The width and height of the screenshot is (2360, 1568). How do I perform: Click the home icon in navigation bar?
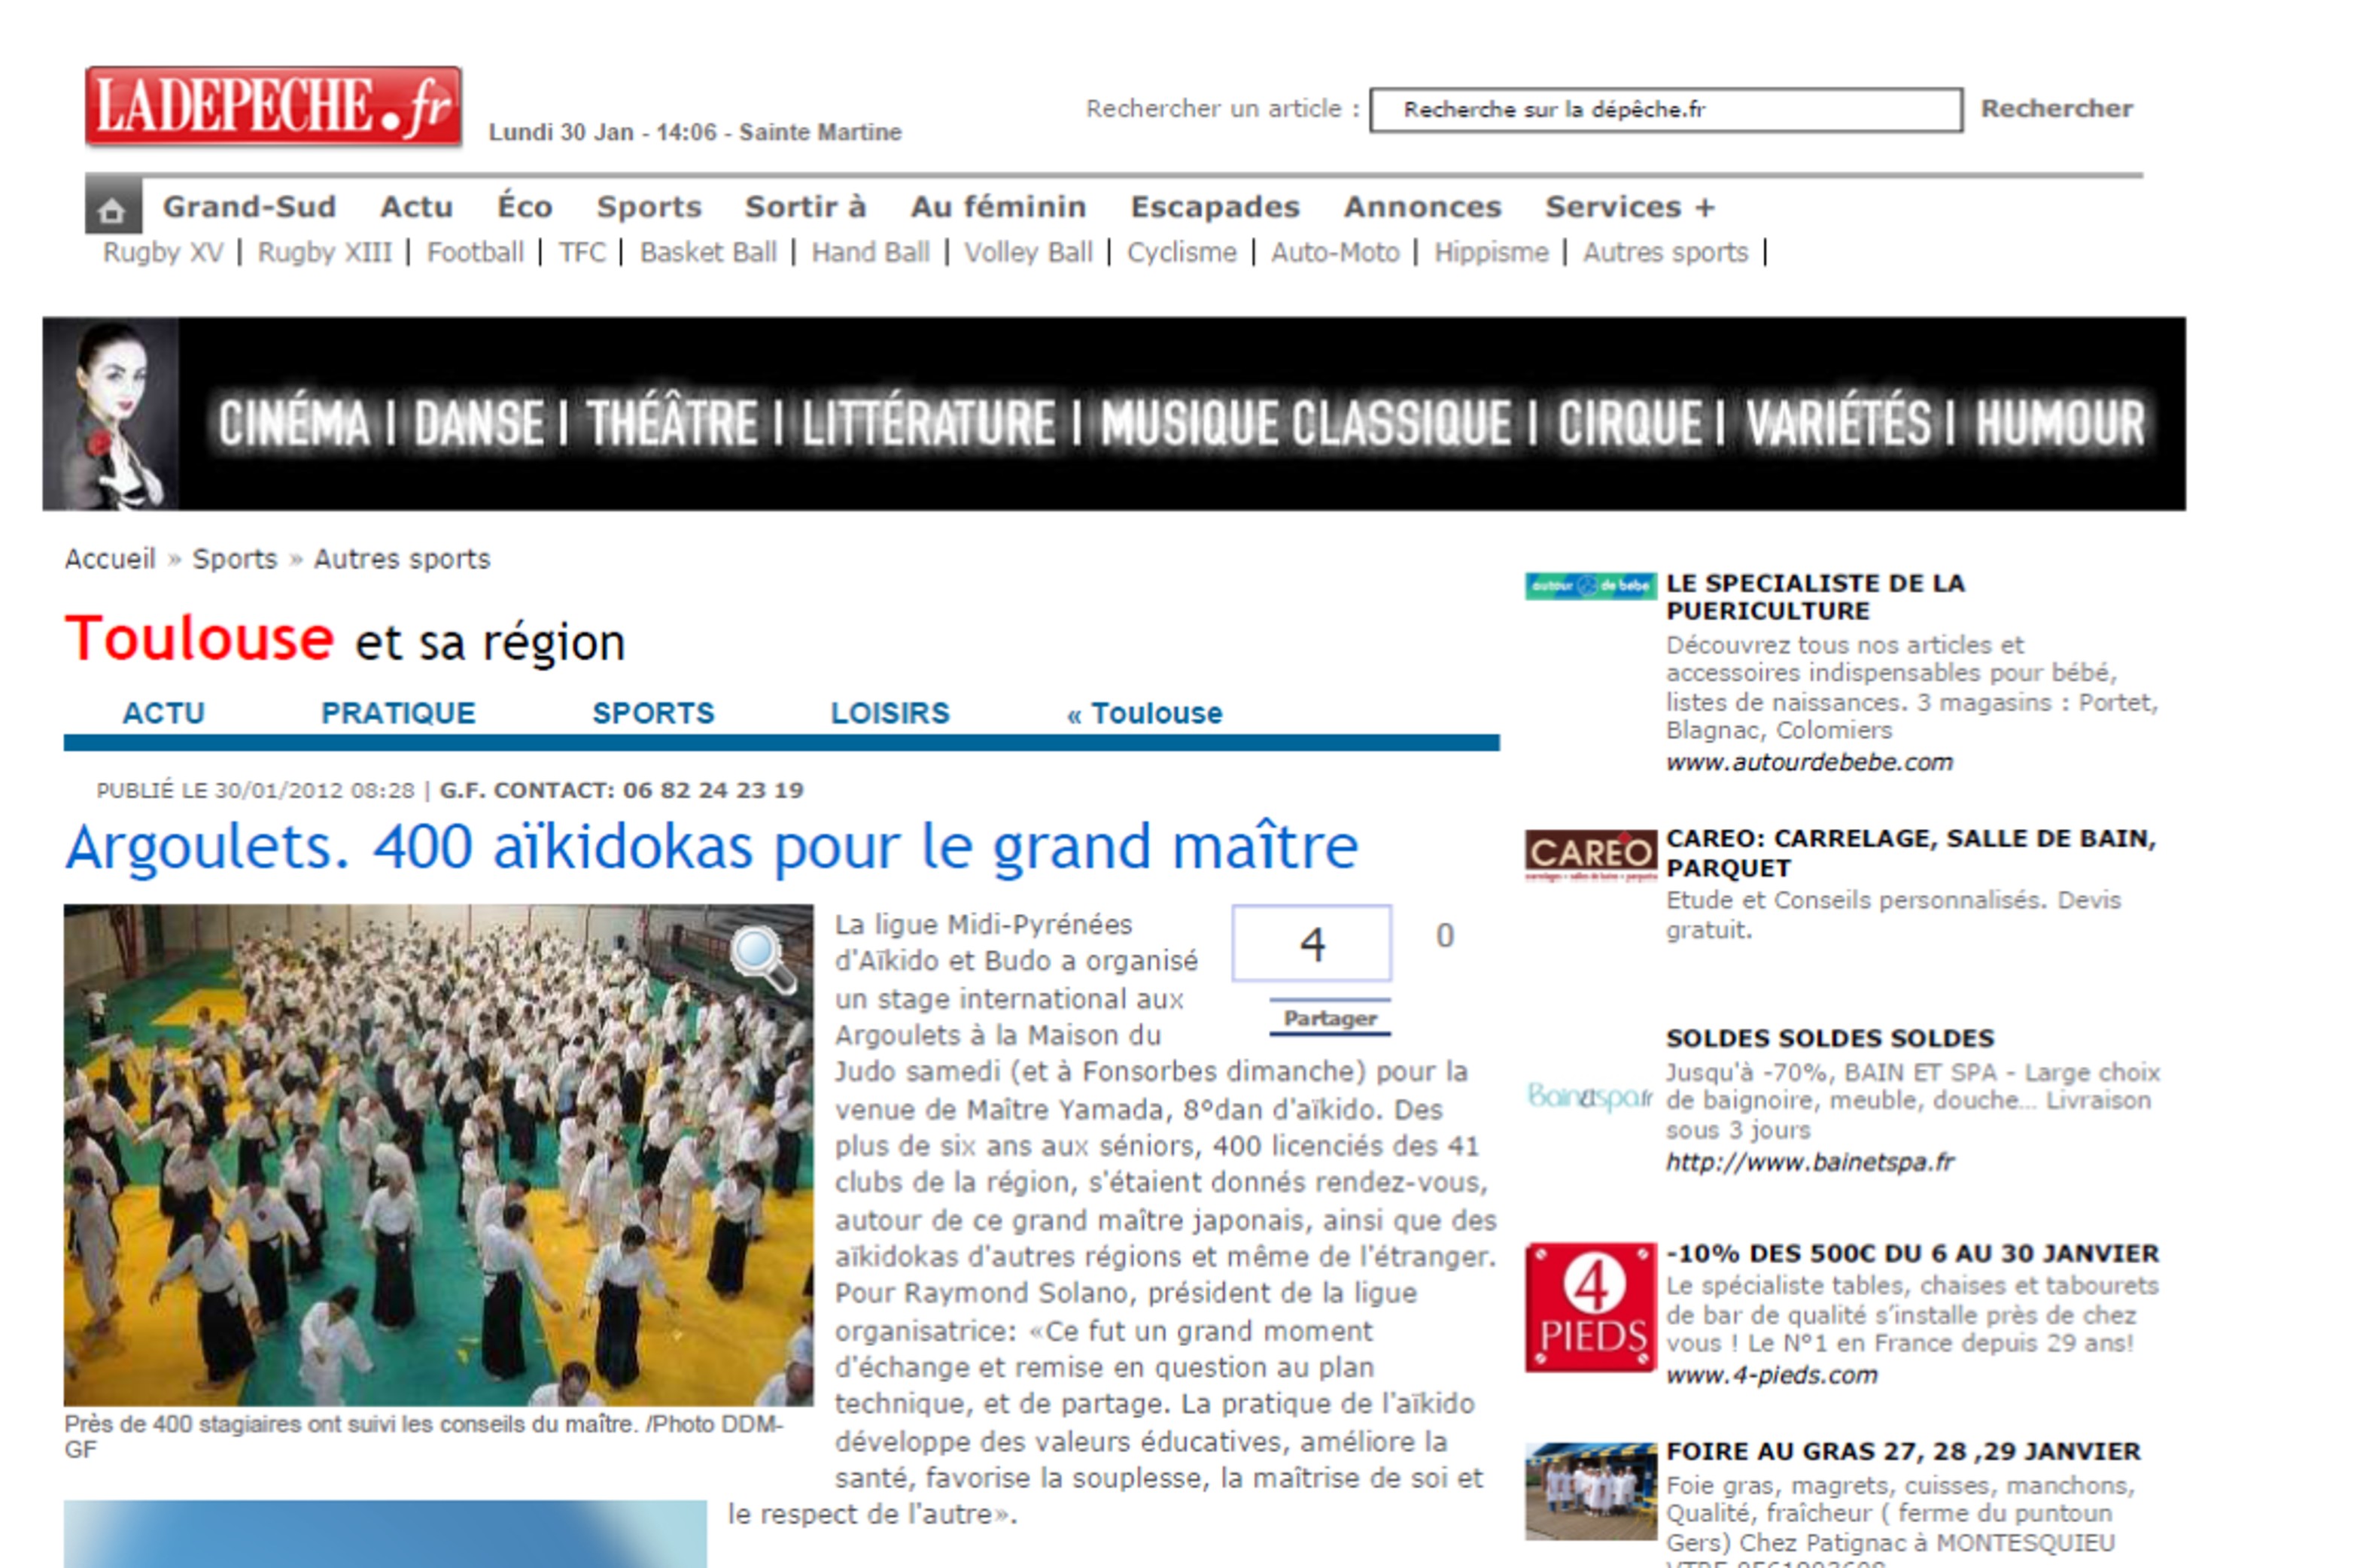[x=112, y=209]
